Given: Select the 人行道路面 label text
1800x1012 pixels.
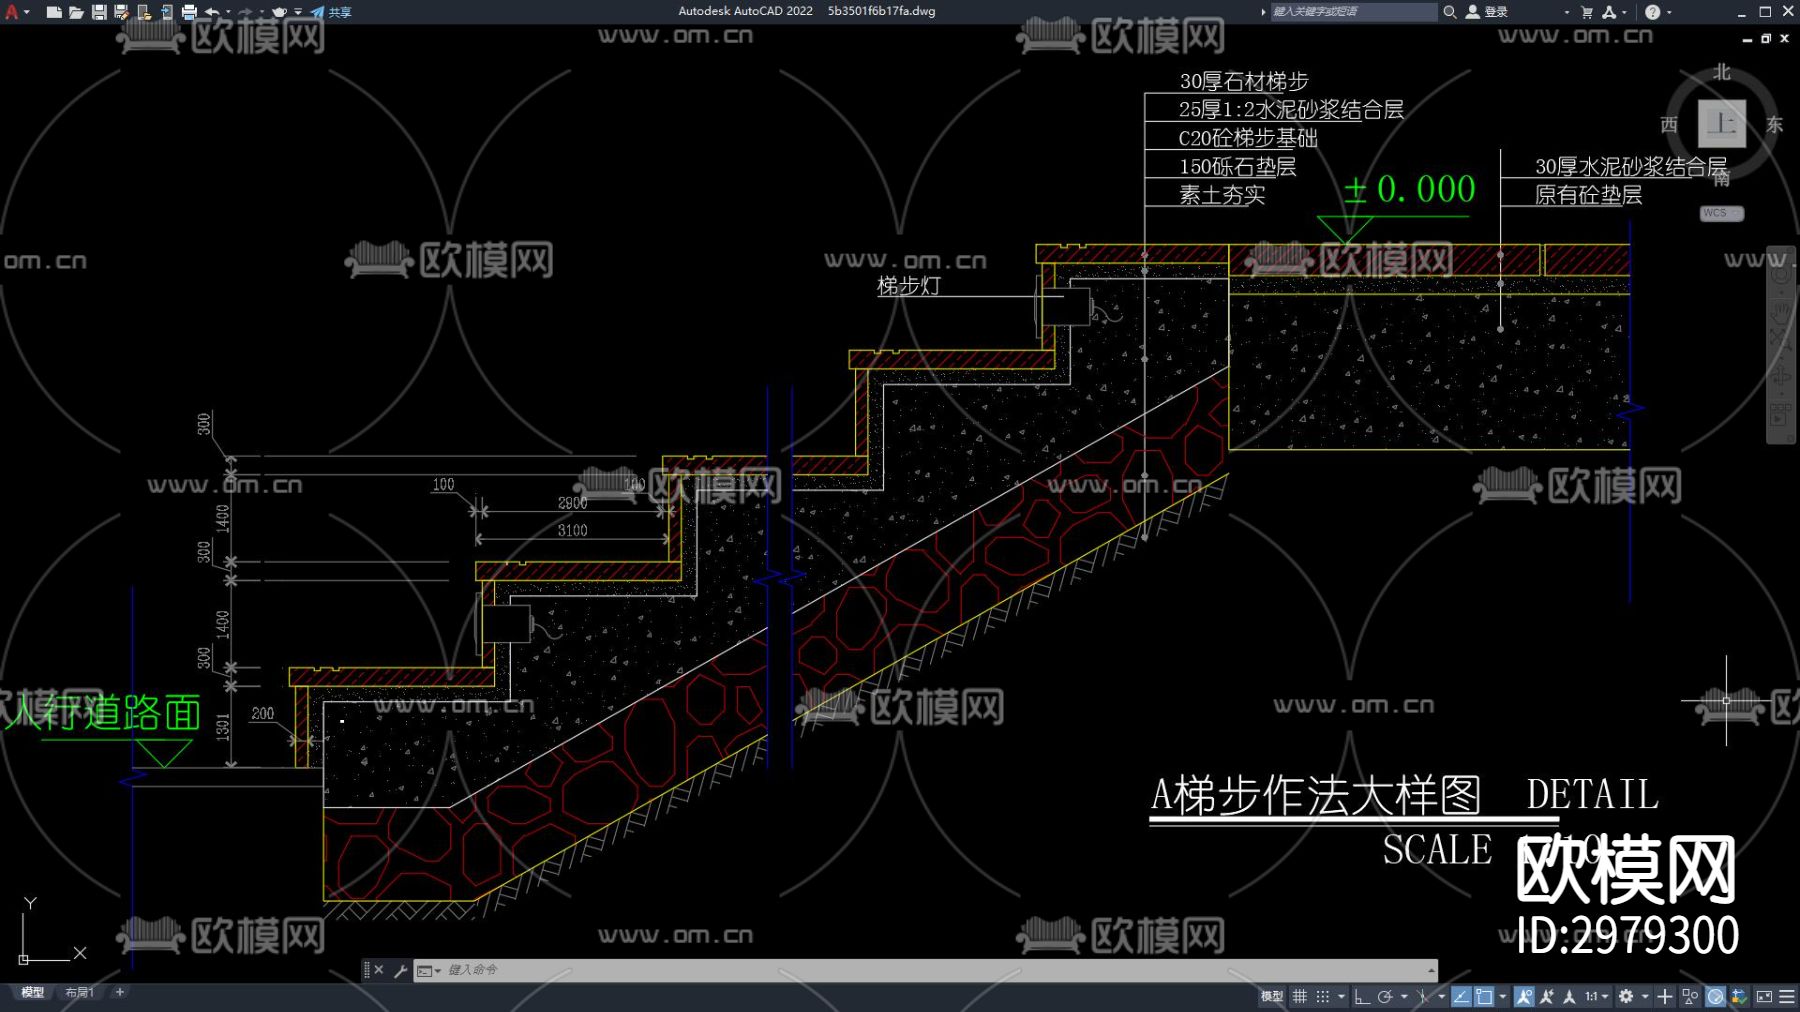Looking at the screenshot, I should (102, 713).
